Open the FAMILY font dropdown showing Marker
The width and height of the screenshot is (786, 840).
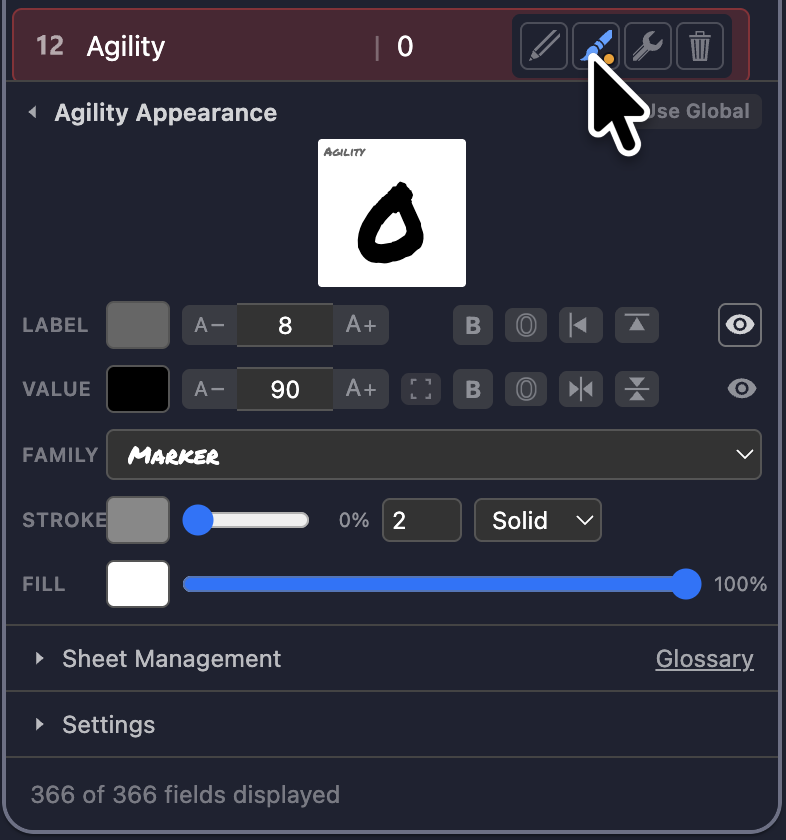coord(434,454)
